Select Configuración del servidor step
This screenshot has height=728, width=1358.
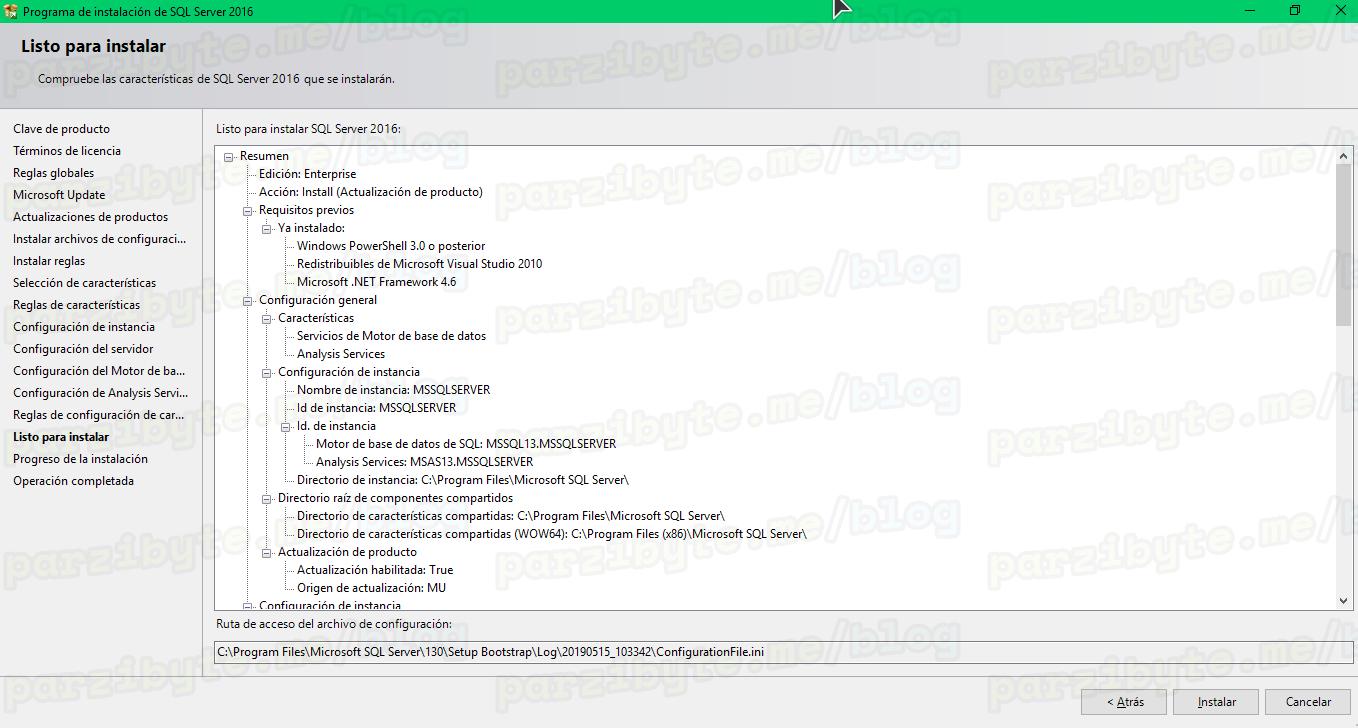tap(83, 349)
